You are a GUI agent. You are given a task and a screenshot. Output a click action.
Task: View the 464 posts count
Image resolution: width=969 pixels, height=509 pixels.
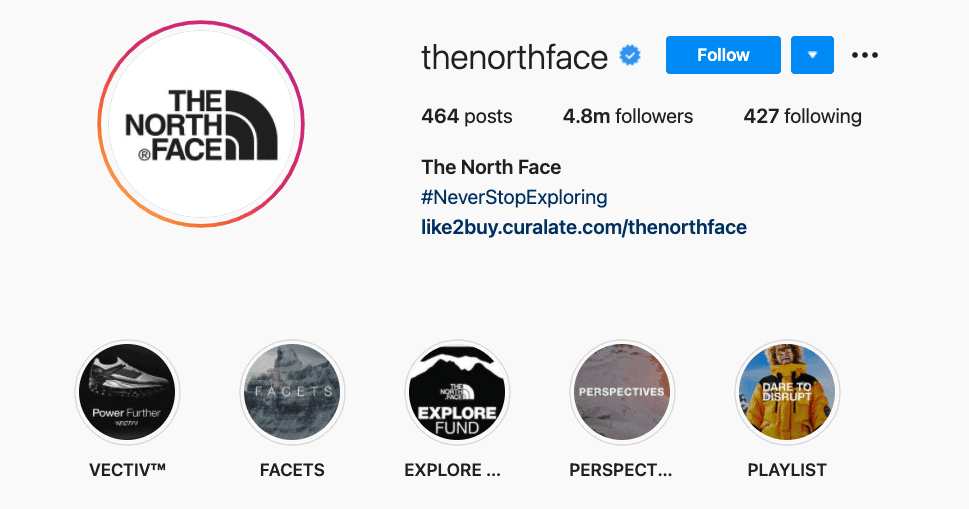click(467, 117)
